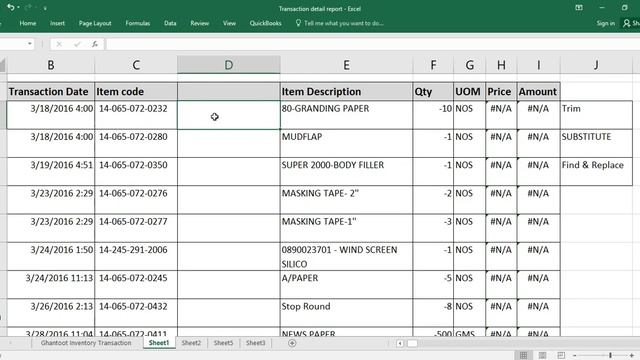This screenshot has height=360, width=640.
Task: Click the Item Description header cell
Action: [346, 91]
